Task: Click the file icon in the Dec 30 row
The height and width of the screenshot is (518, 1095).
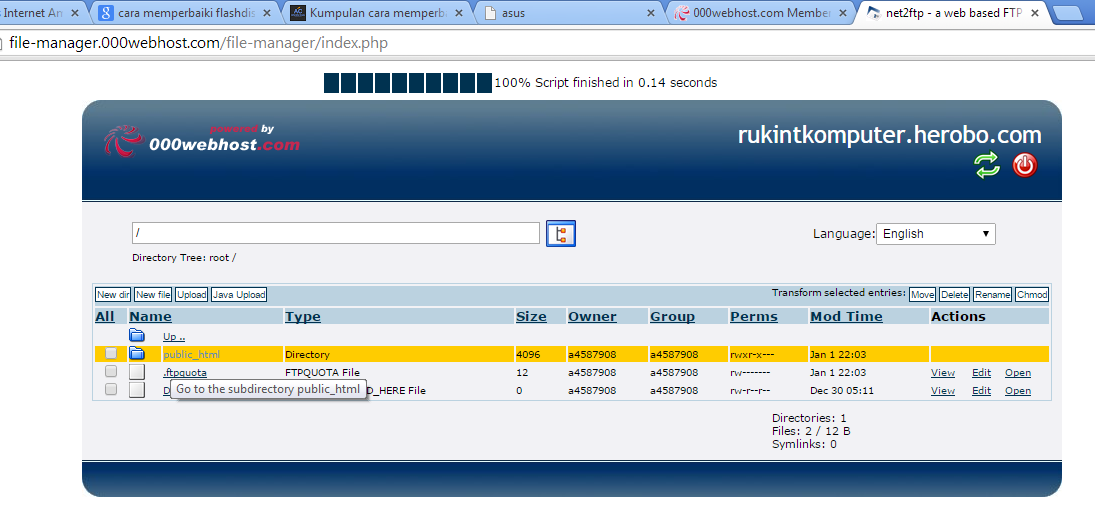Action: [137, 390]
